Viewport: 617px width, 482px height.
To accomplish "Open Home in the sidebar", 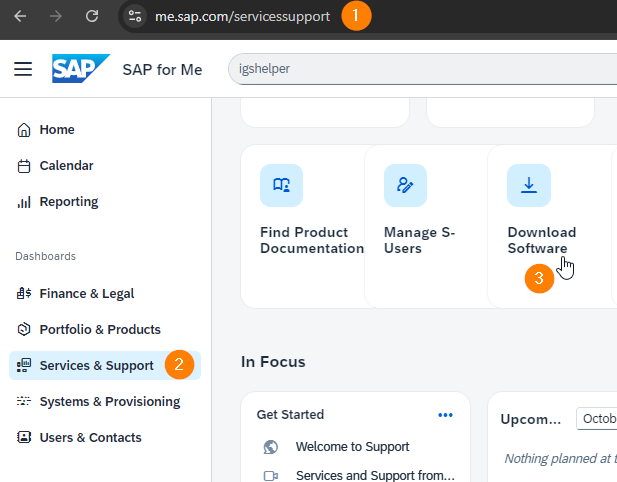I will pos(57,129).
